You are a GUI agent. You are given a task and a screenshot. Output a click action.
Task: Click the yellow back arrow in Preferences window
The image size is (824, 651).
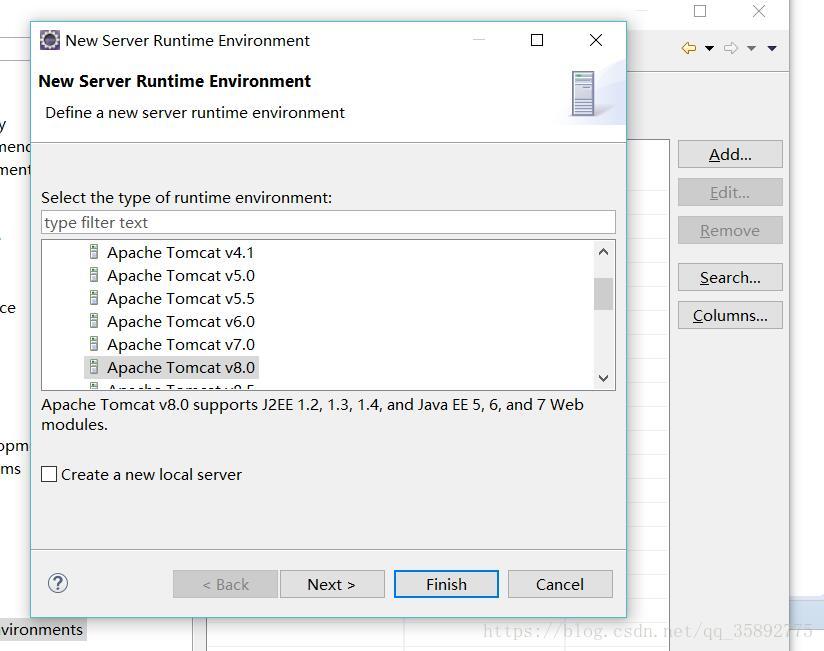688,48
